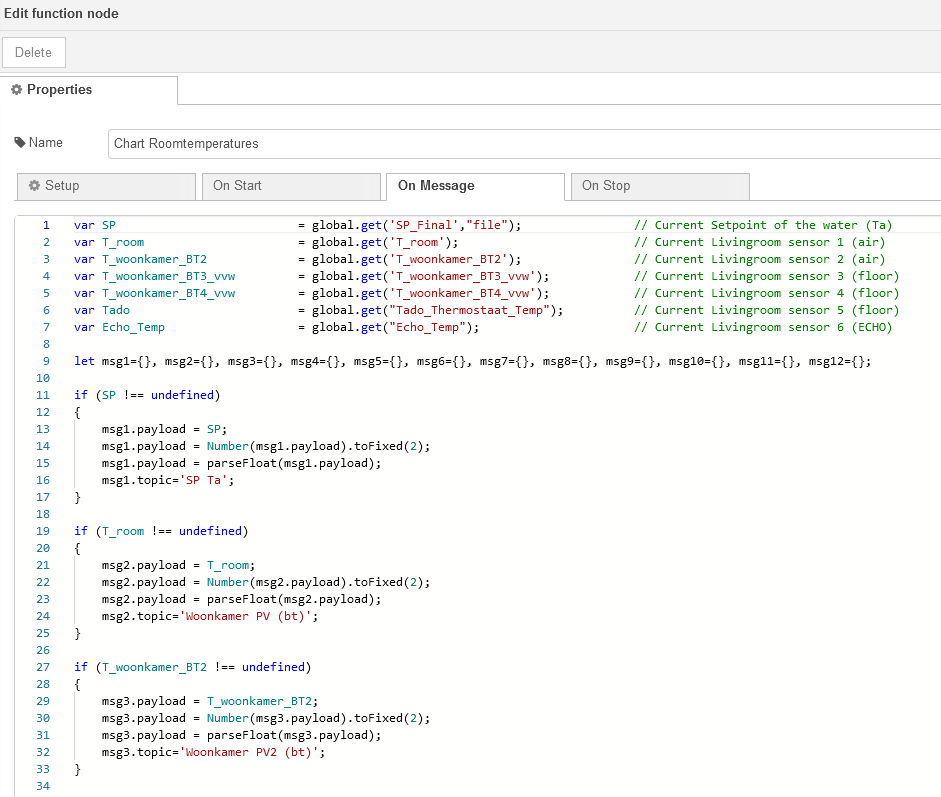941x797 pixels.
Task: Click the Number call on line 14
Action: [225, 446]
